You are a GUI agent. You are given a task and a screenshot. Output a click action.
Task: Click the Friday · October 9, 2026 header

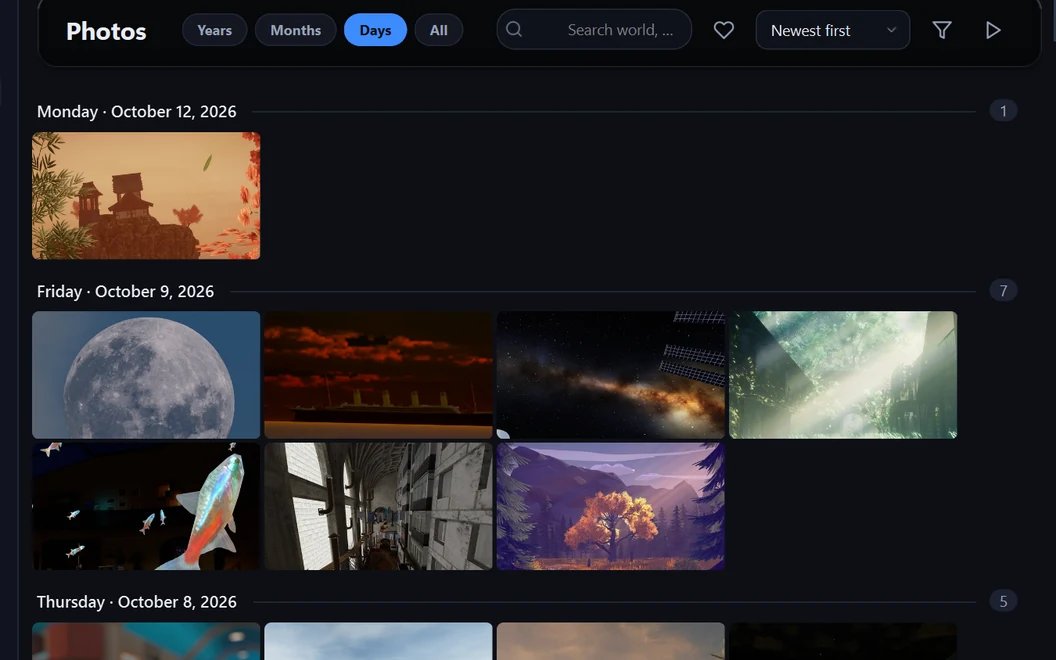point(125,292)
